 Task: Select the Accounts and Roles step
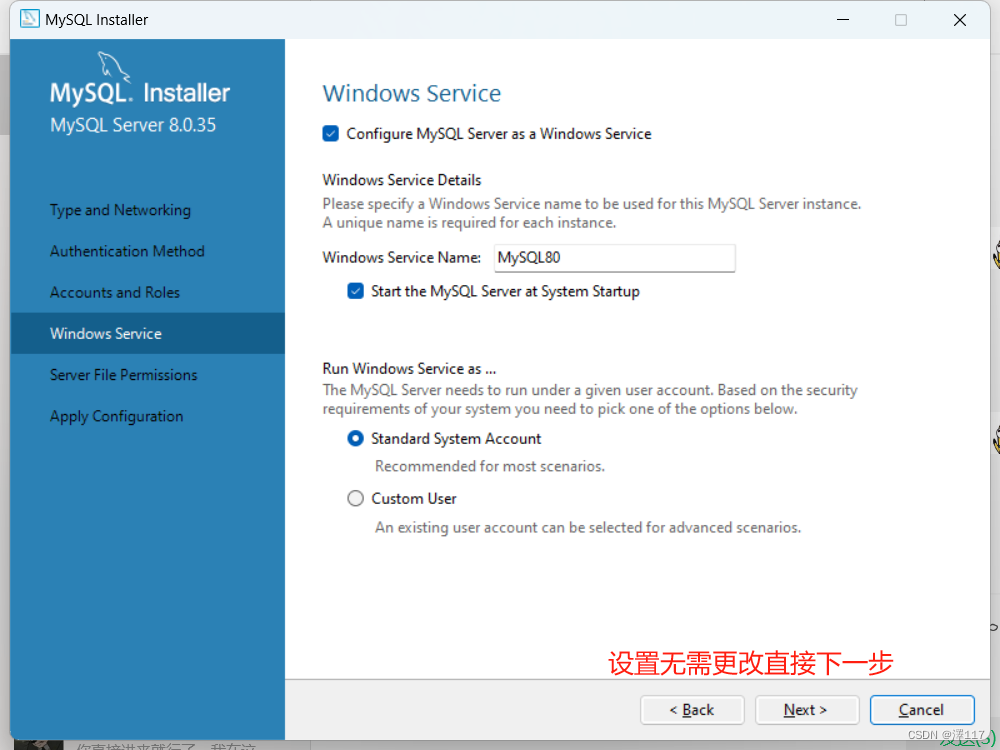pyautogui.click(x=115, y=292)
